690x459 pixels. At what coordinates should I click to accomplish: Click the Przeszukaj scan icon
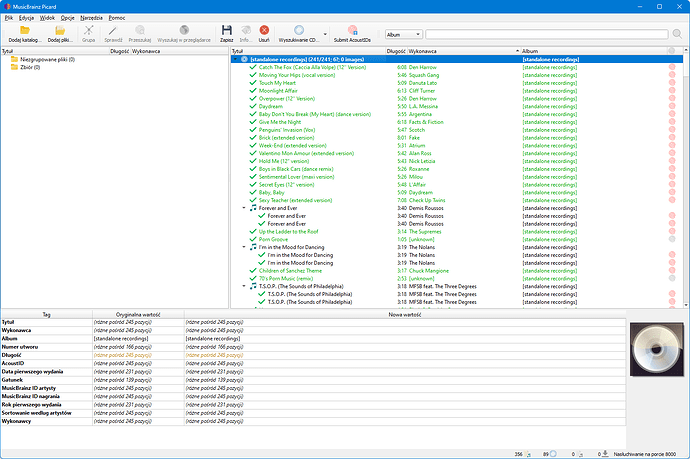140,30
